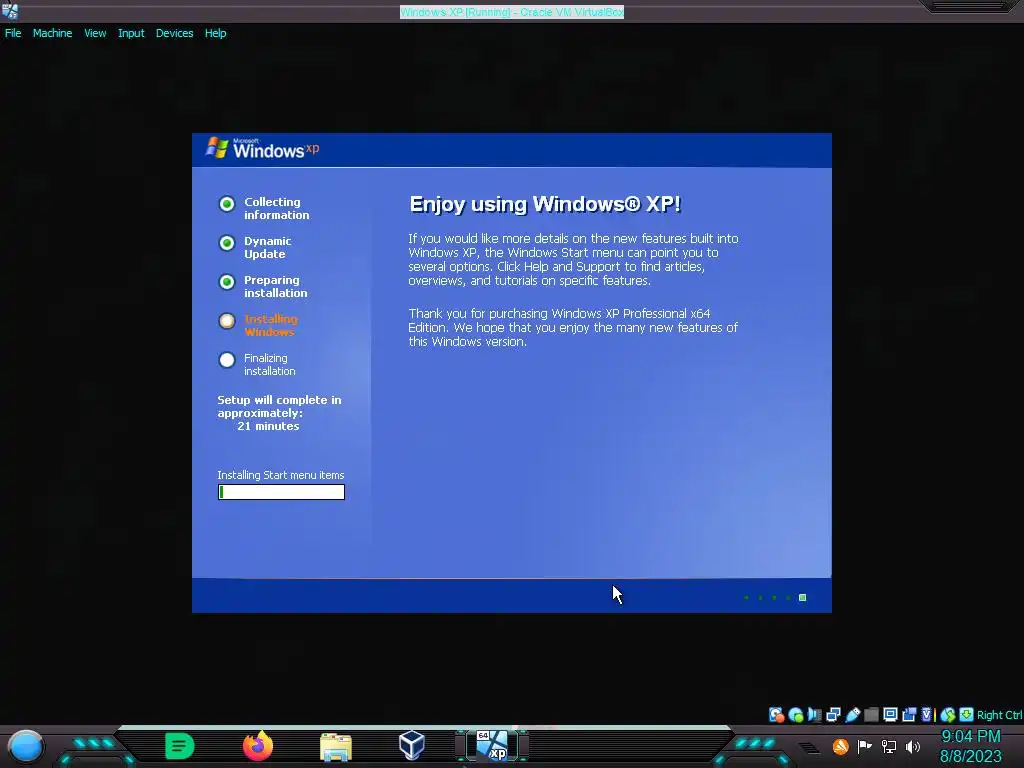Click the audio status indicator icon

coord(814,714)
